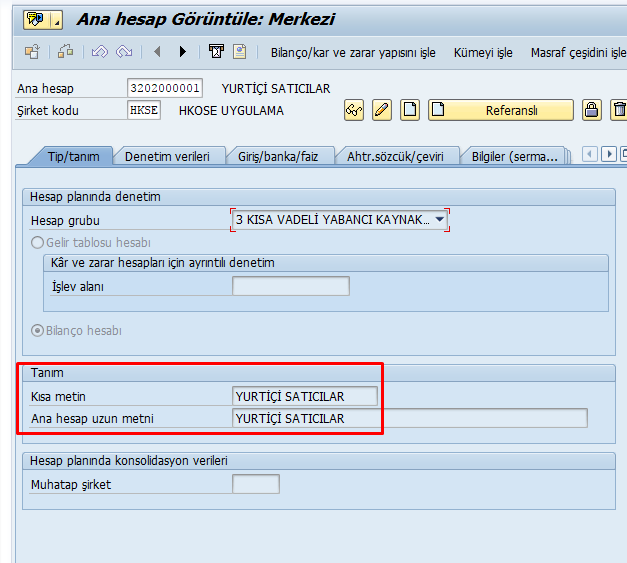
Task: Switch to the Ahtr.sözcük/çeviri tab
Action: click(395, 156)
